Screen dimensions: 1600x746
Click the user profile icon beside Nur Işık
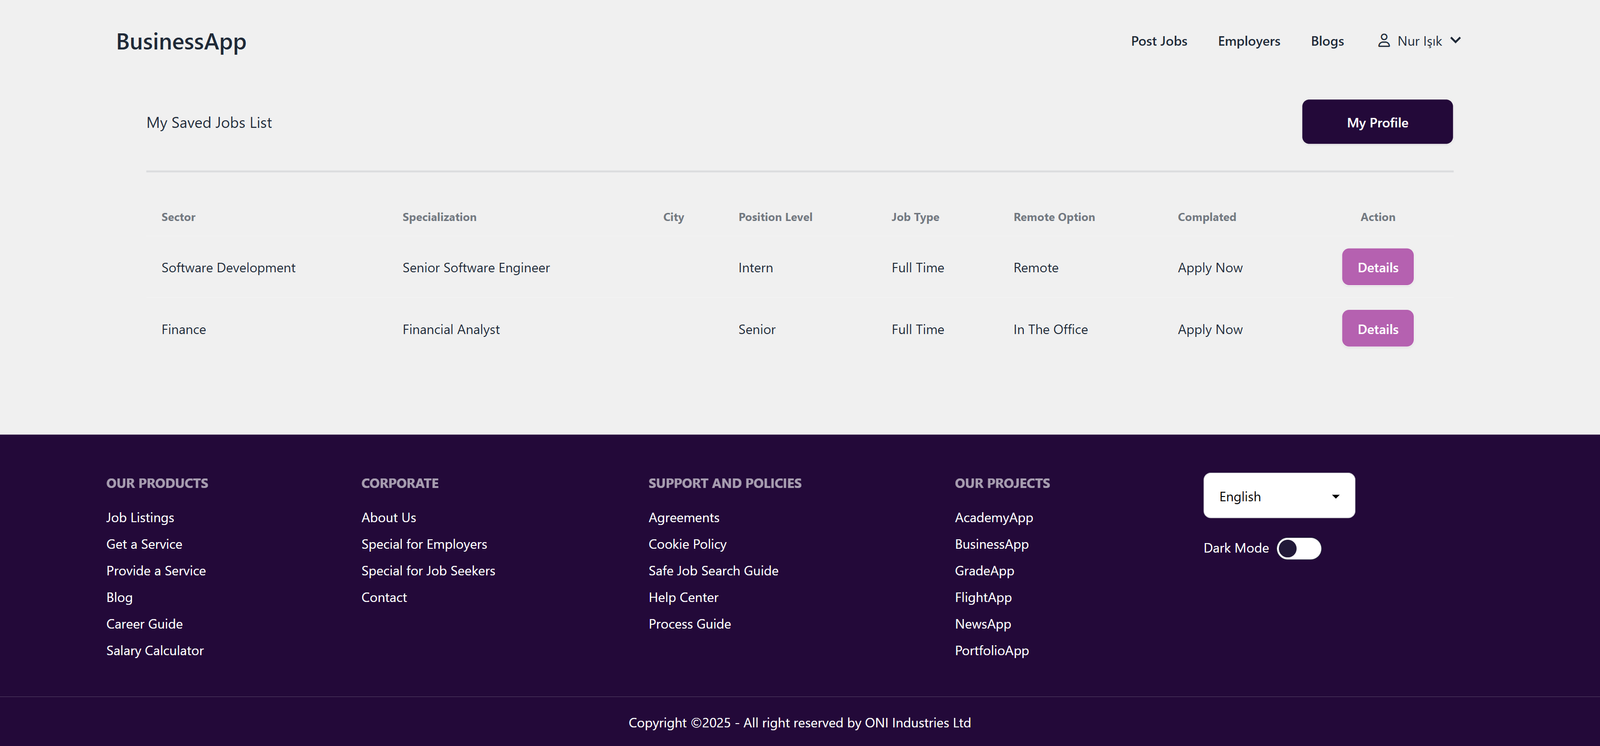1383,41
